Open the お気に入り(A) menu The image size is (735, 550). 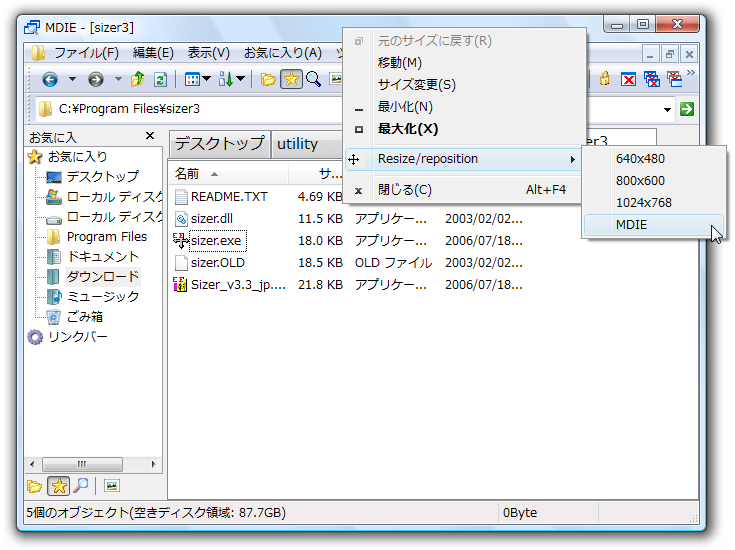click(x=283, y=53)
